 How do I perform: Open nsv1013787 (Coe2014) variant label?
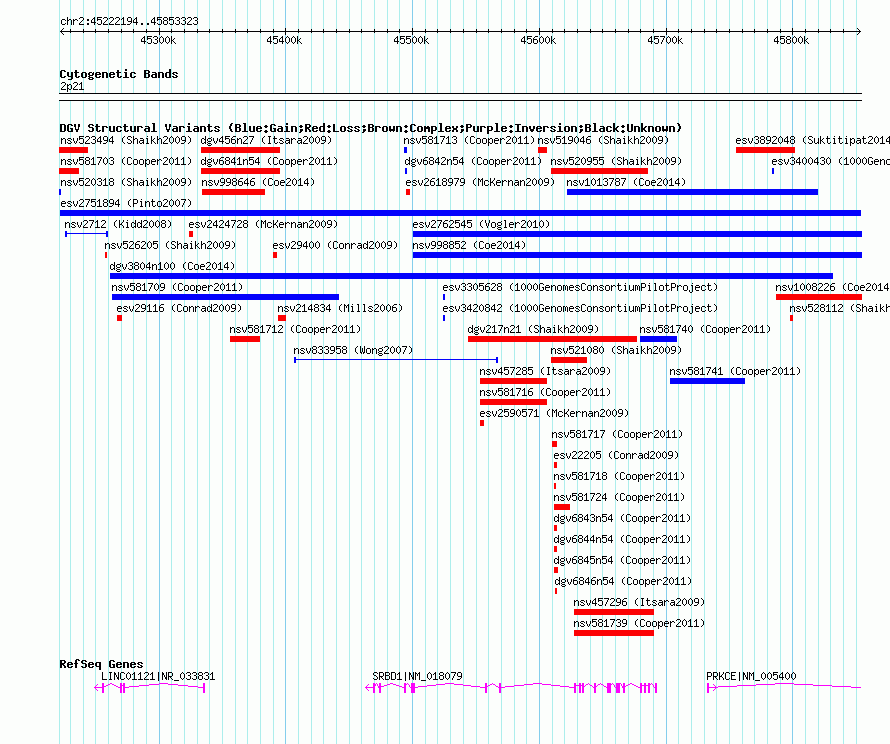click(626, 182)
